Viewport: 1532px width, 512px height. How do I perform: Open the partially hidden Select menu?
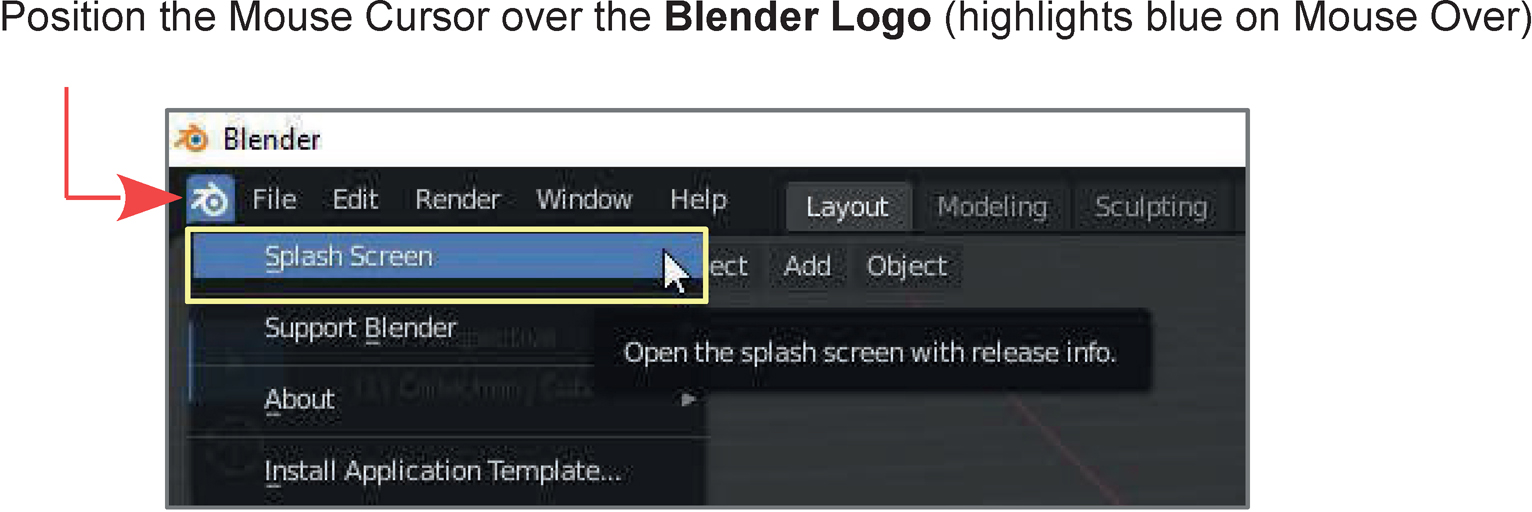click(726, 266)
